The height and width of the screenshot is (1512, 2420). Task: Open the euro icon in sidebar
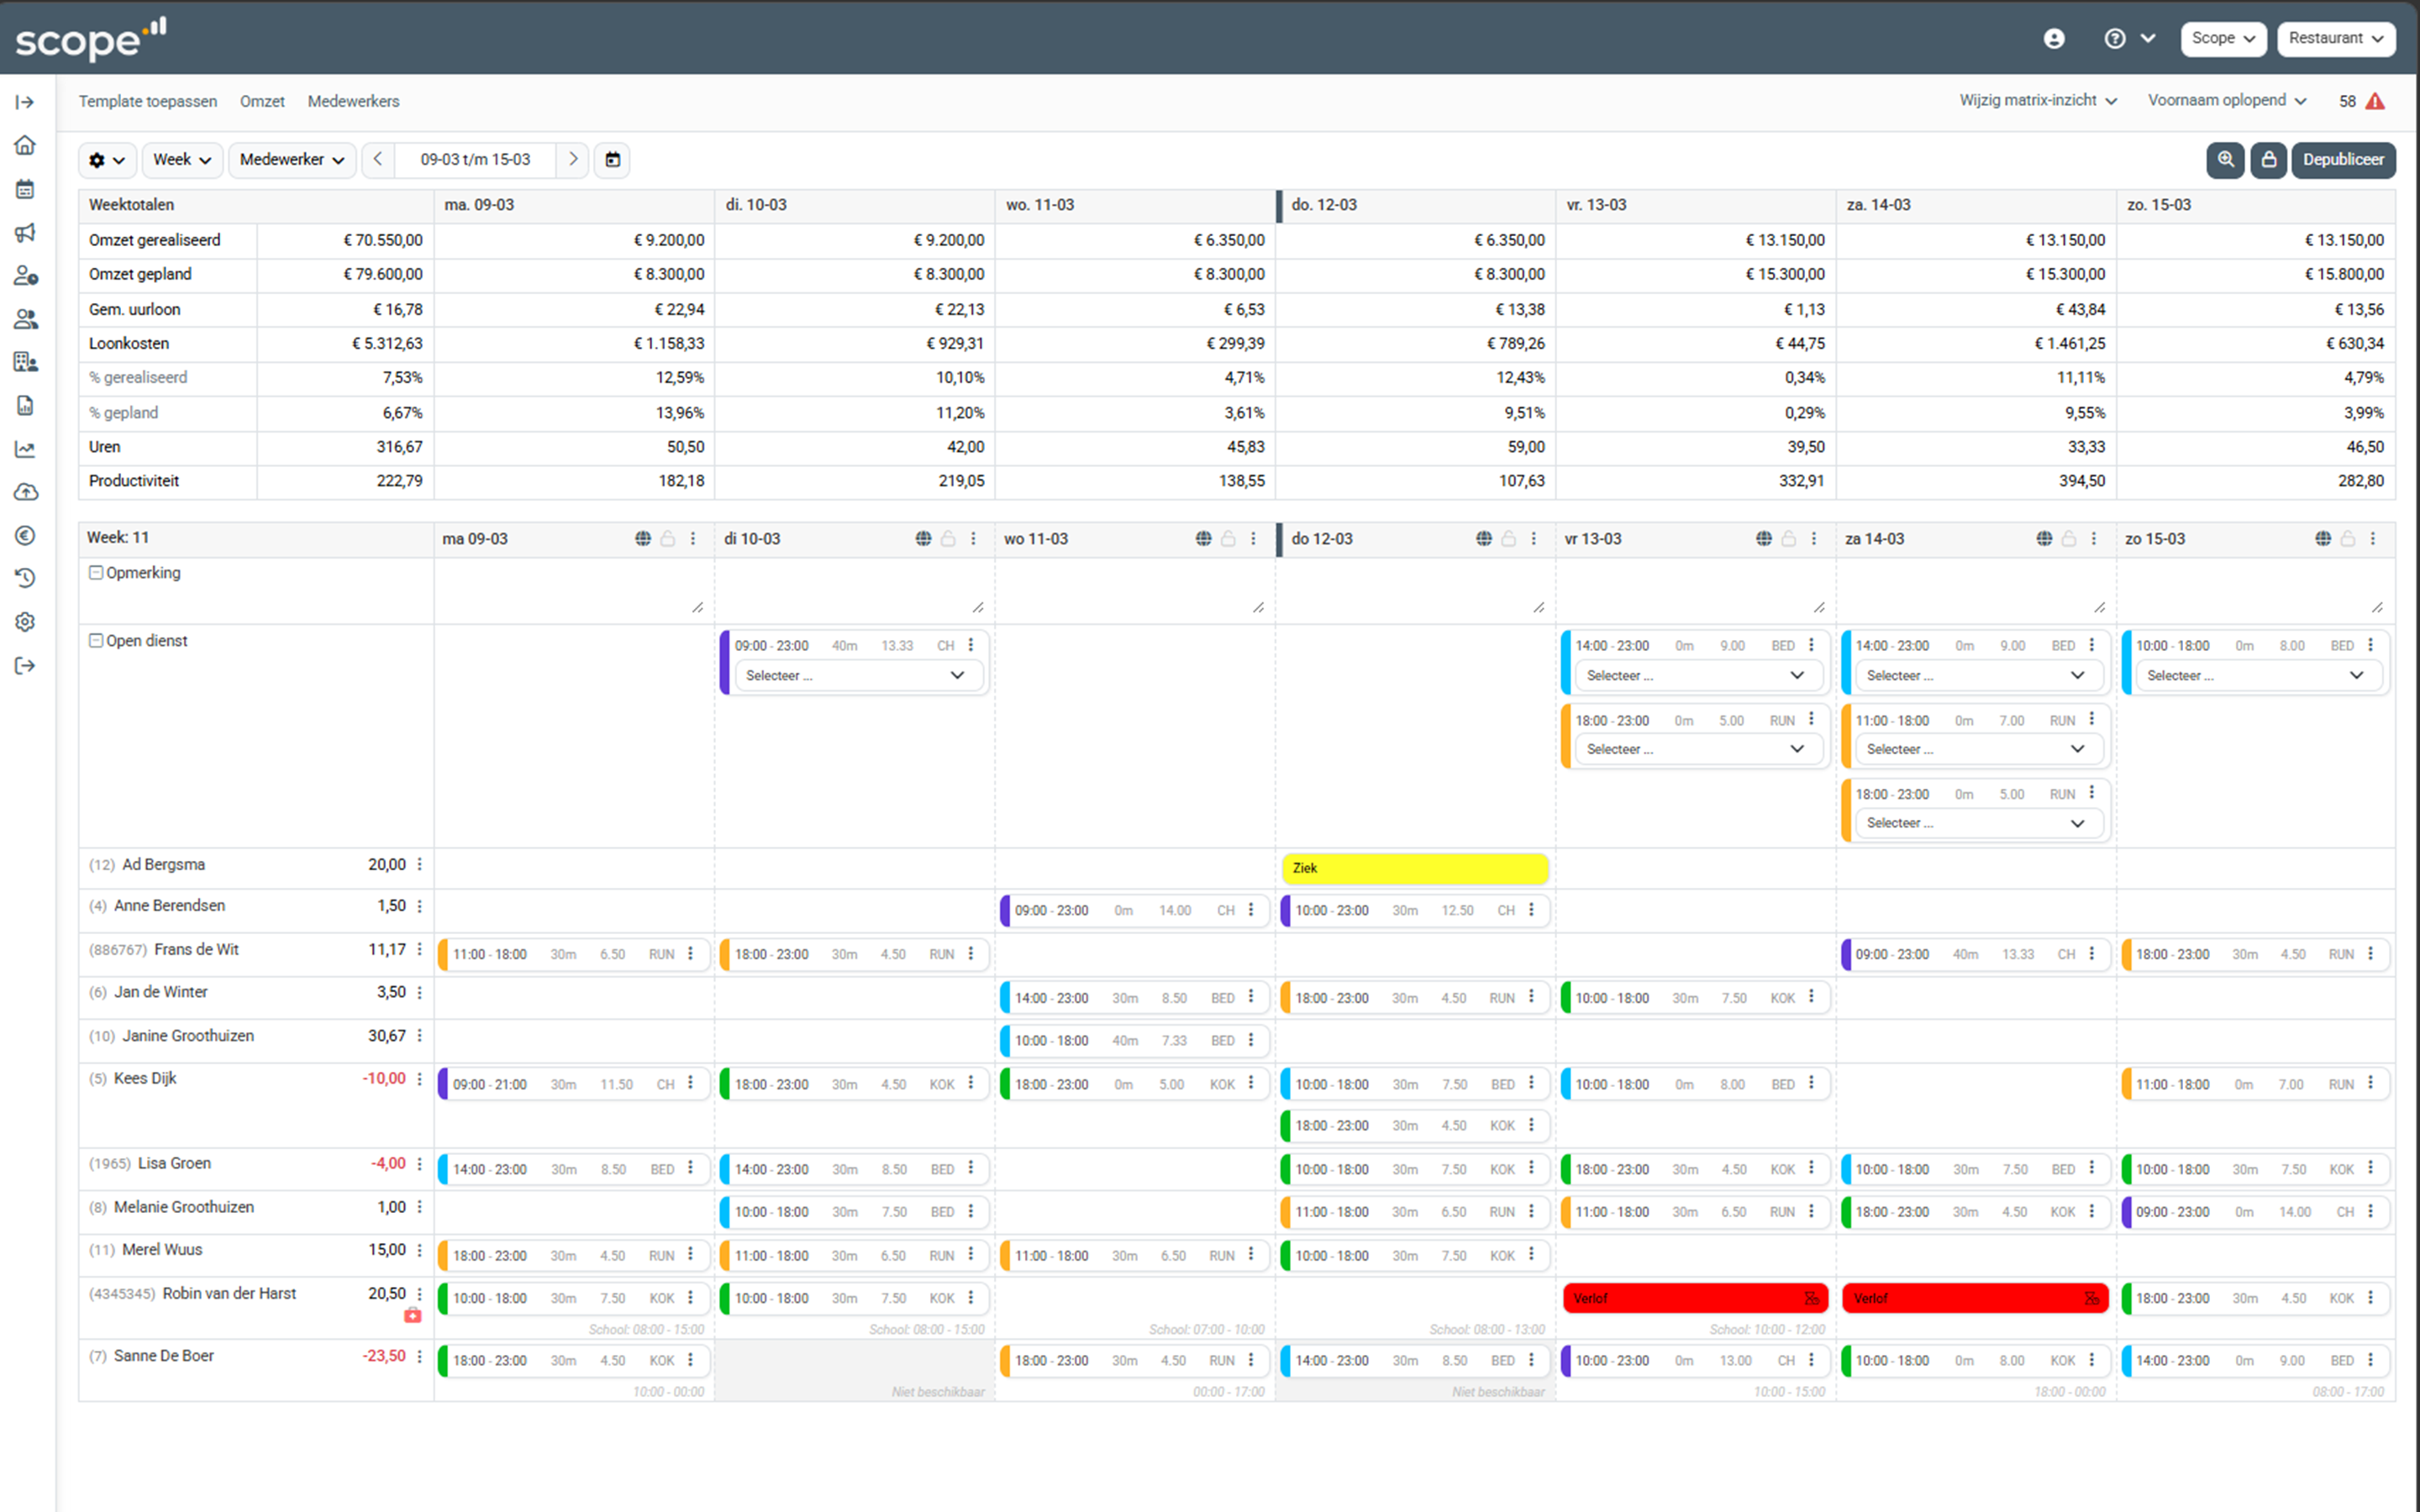(25, 536)
